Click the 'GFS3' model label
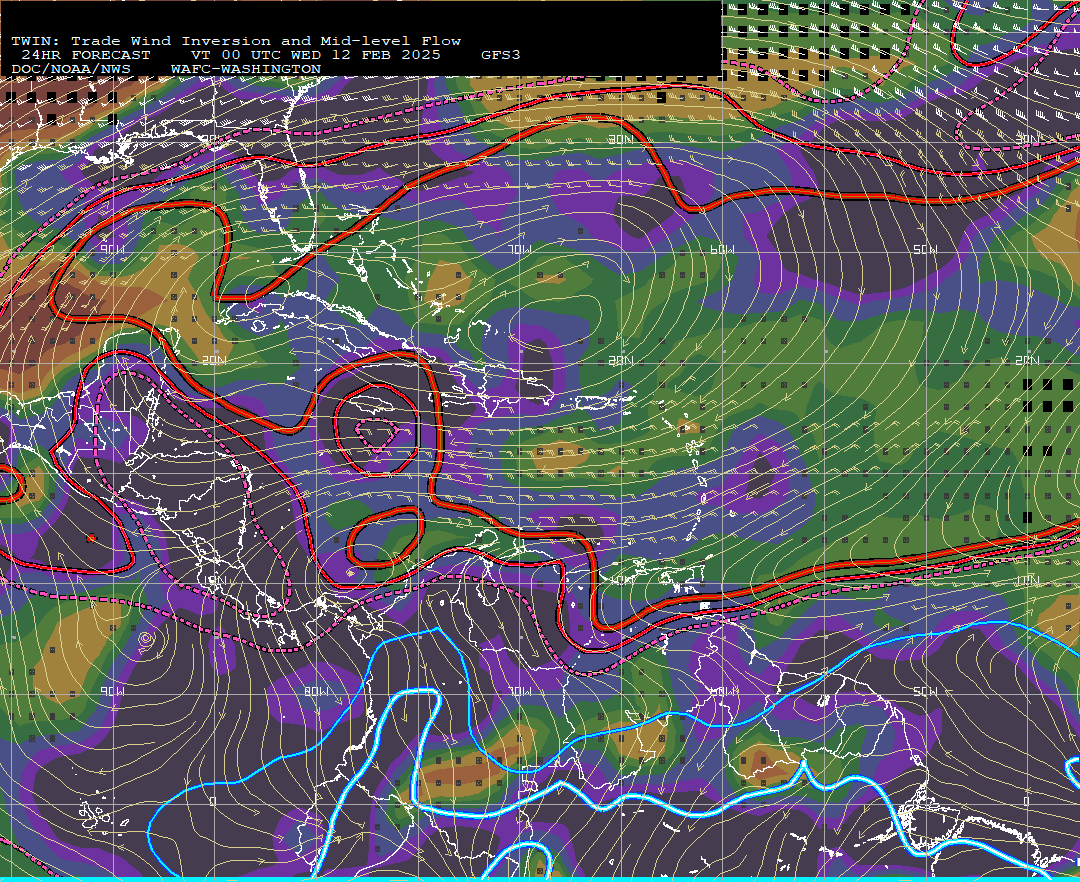Screen dimensions: 1080x882 pyautogui.click(x=501, y=55)
